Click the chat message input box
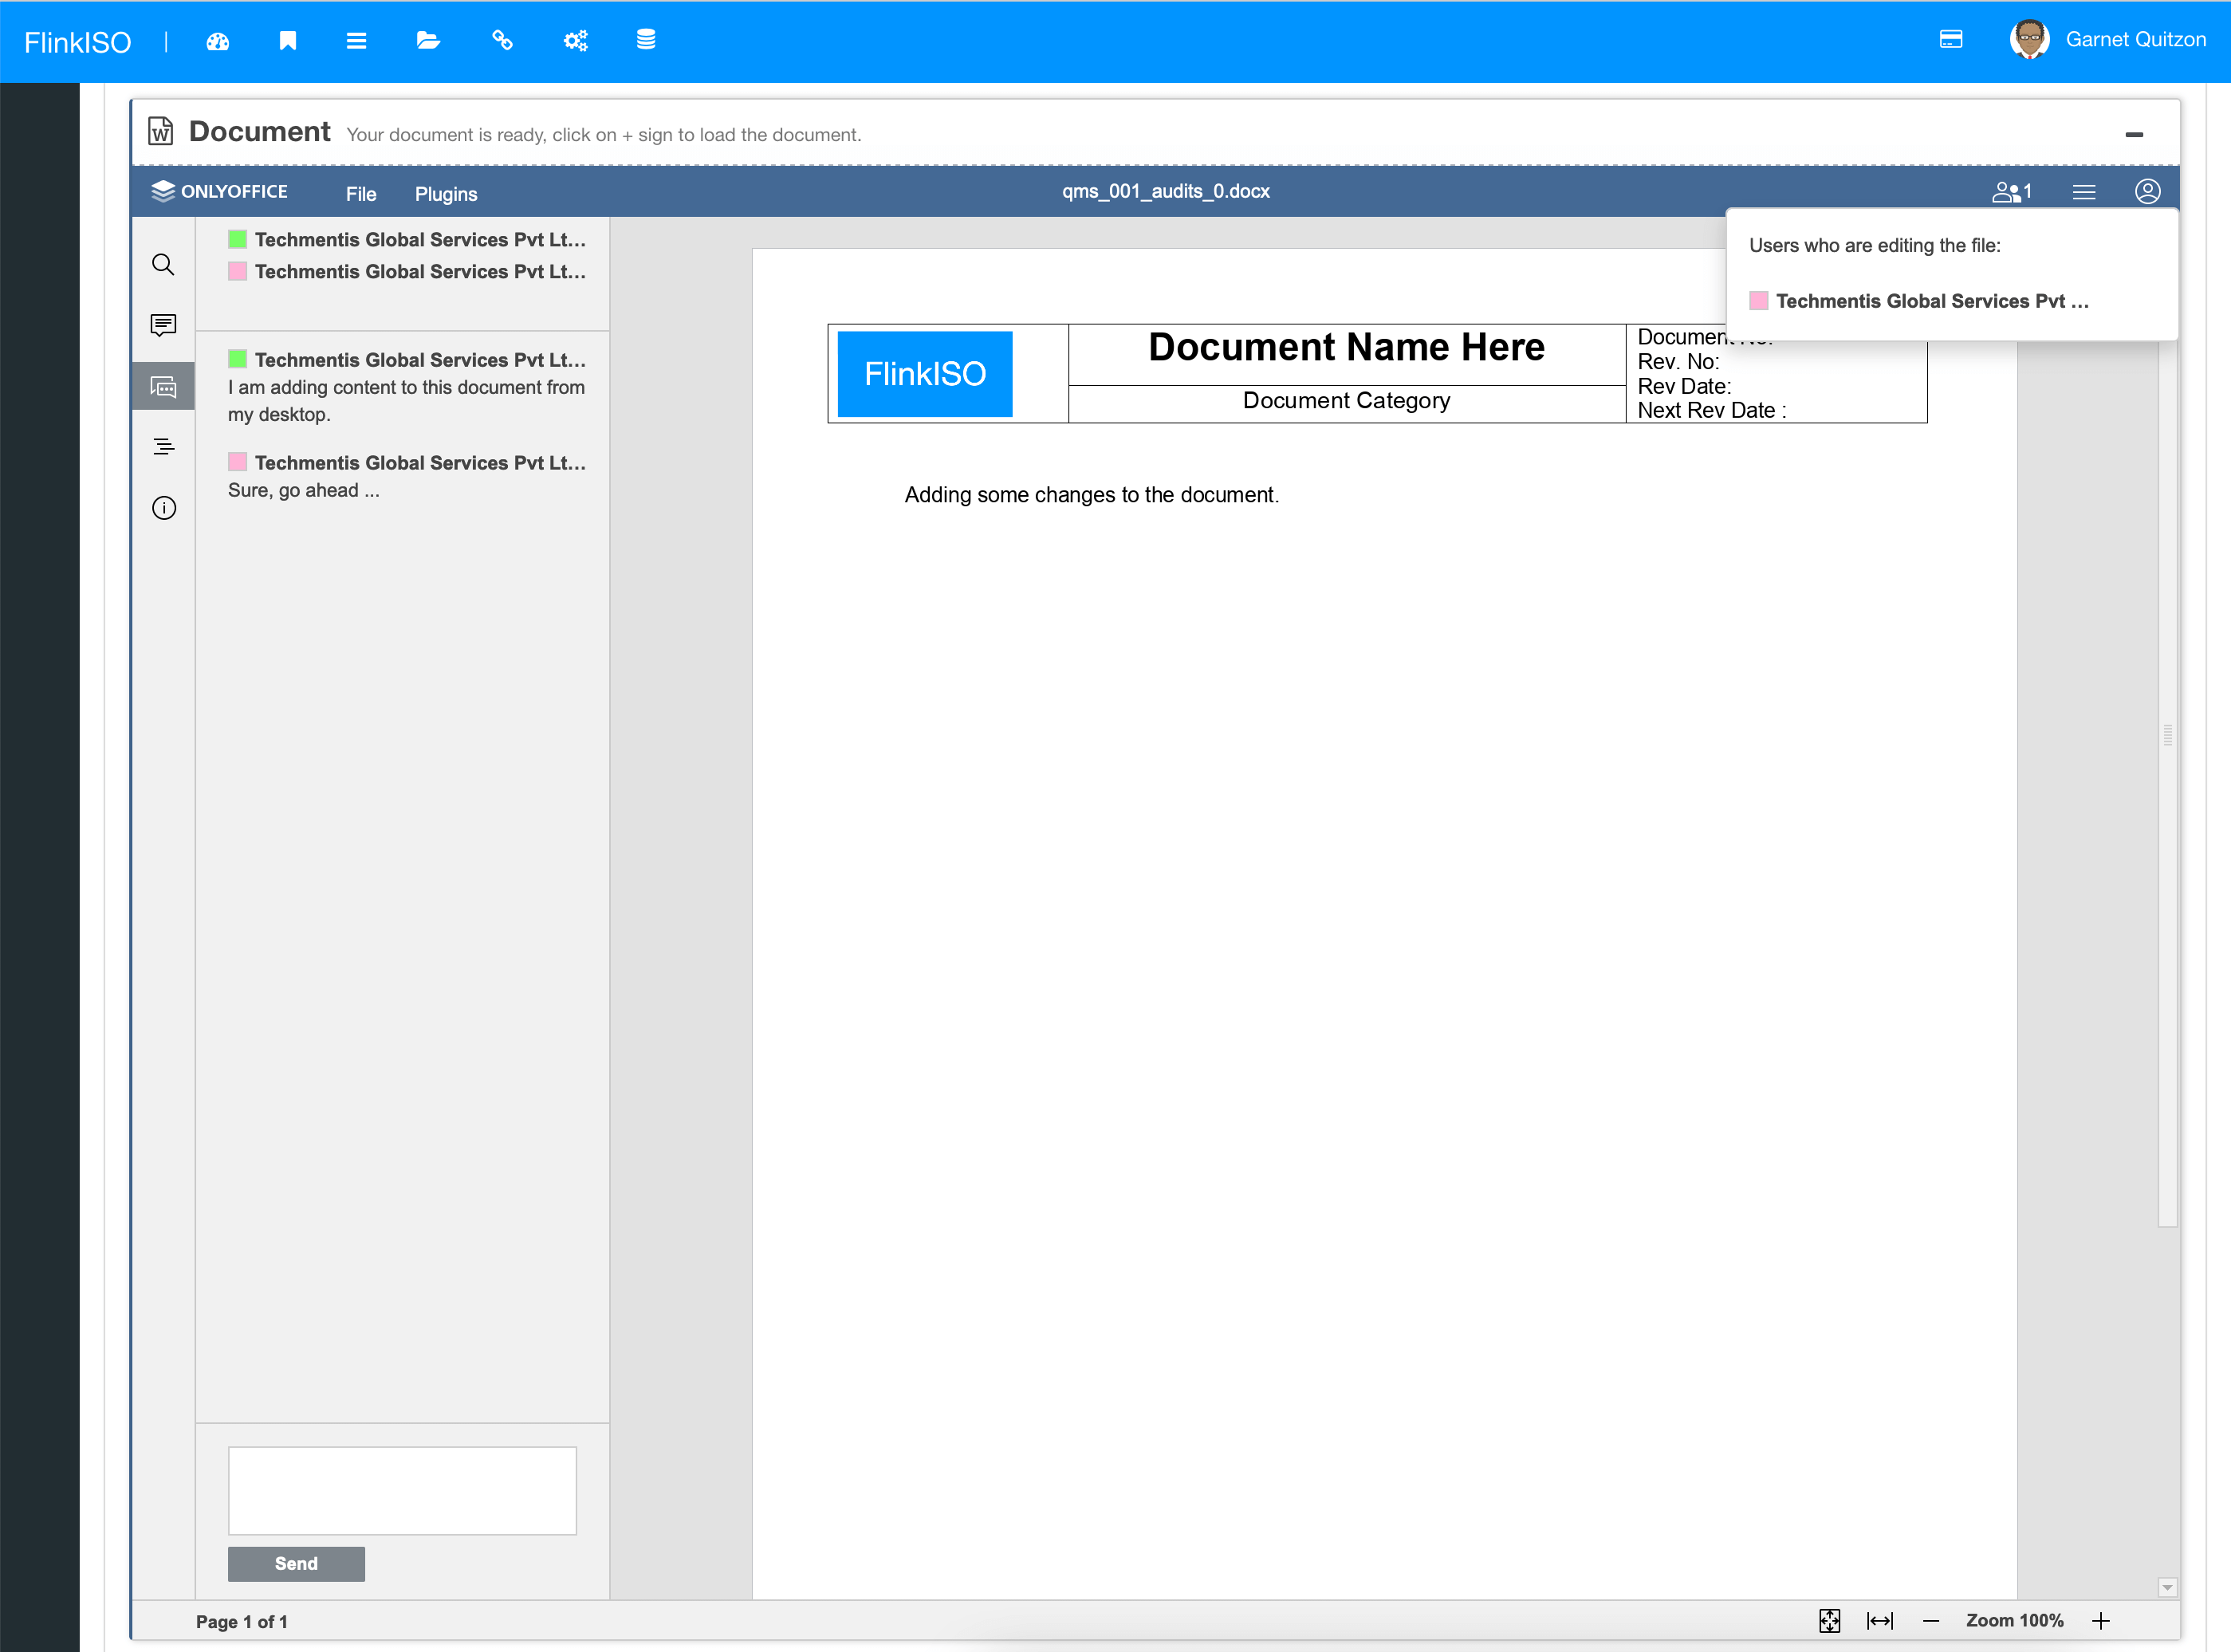The image size is (2231, 1652). coord(402,1490)
